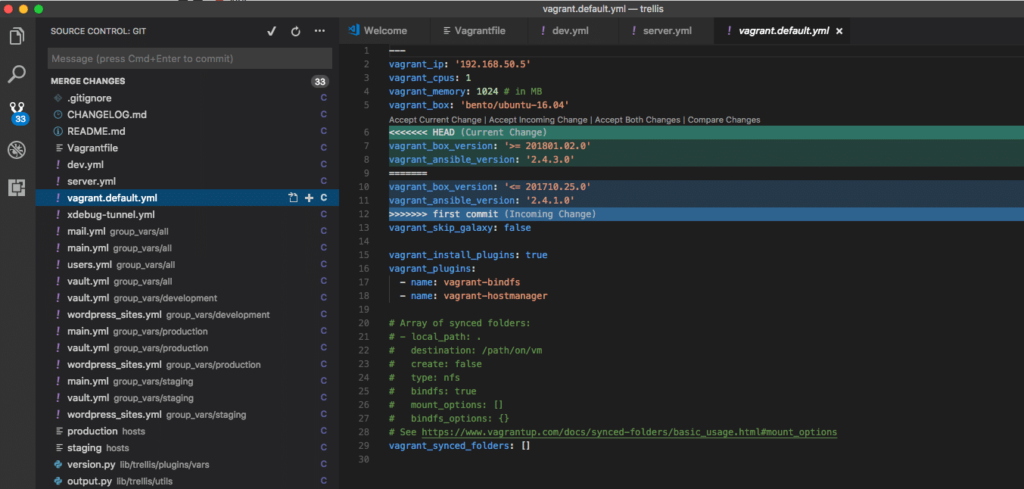Open the Explorer view icon

point(16,35)
